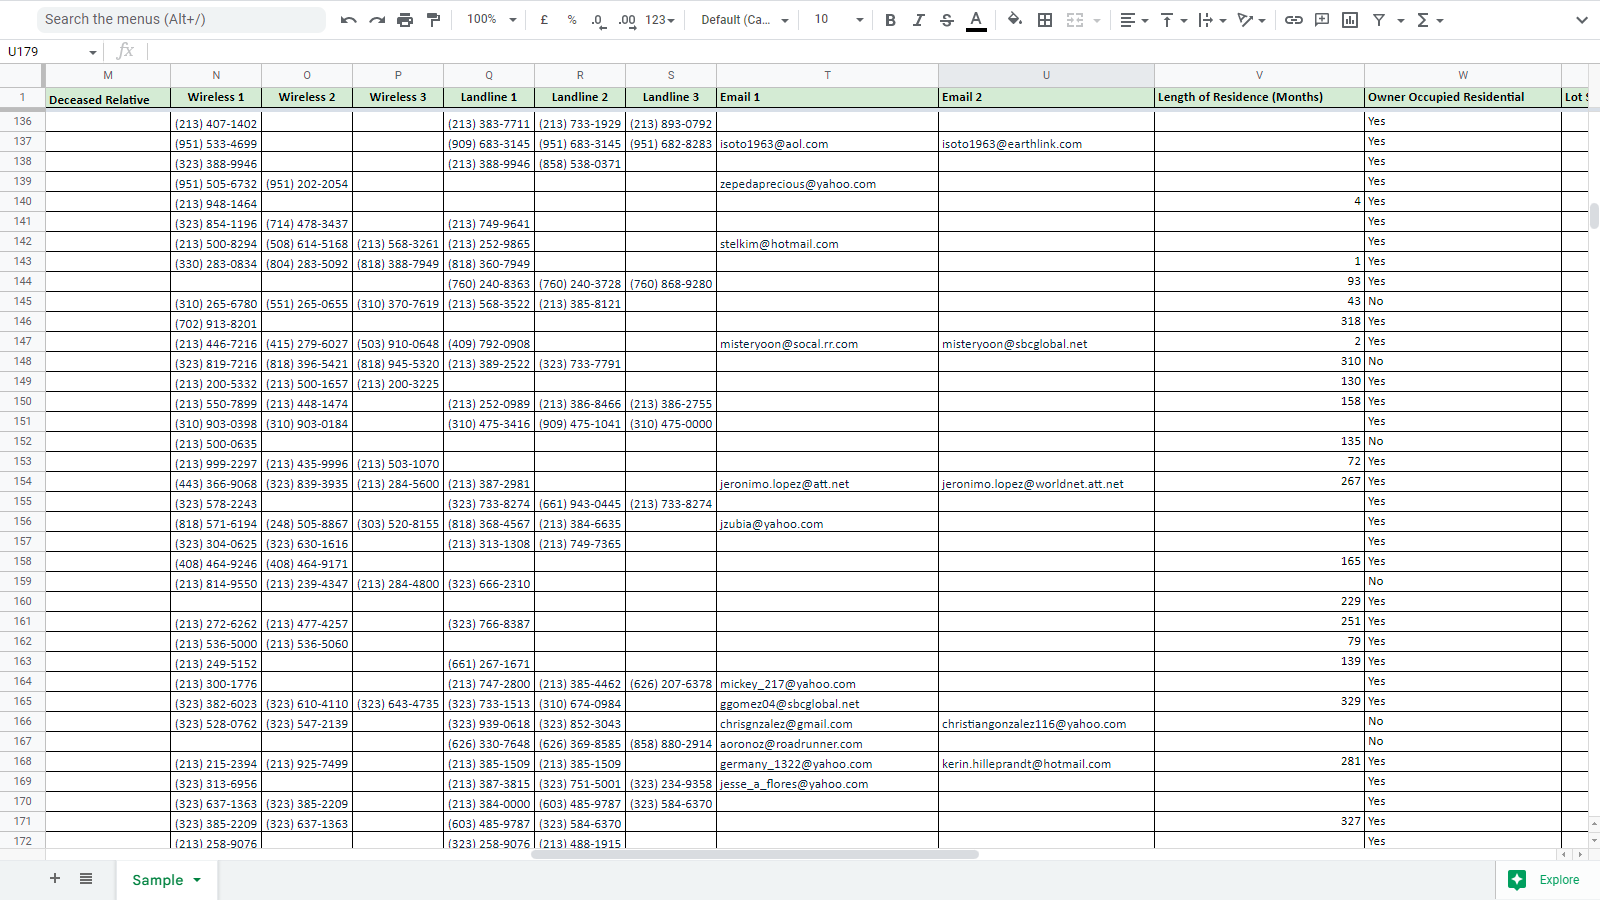
Task: Open the text color picker
Action: coord(976,20)
